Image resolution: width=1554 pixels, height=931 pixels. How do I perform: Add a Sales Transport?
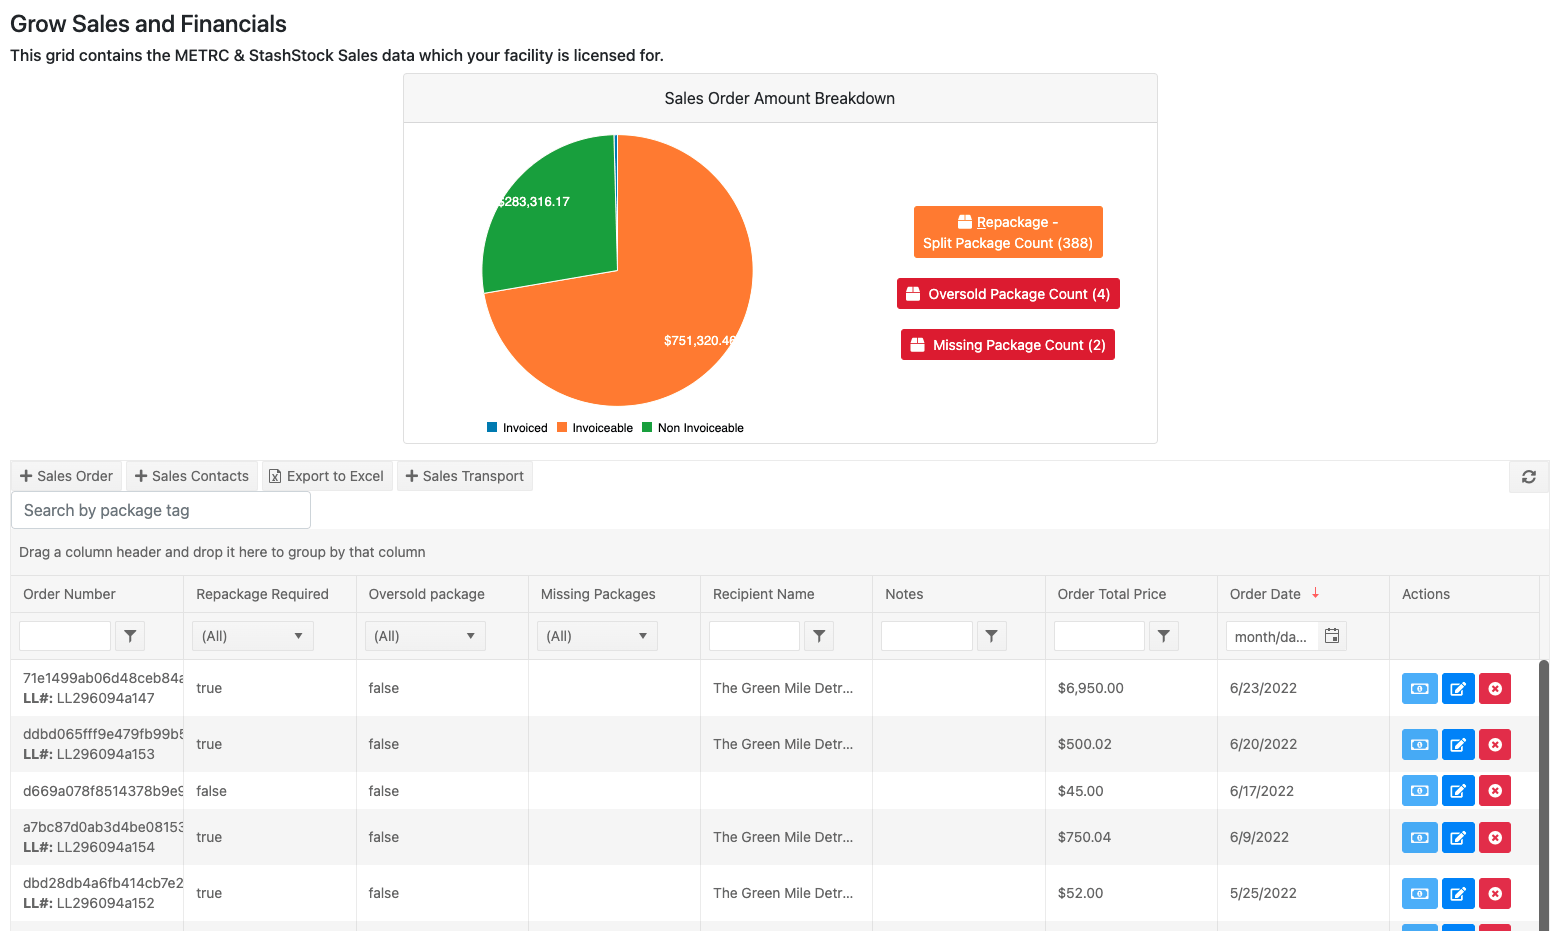coord(465,476)
